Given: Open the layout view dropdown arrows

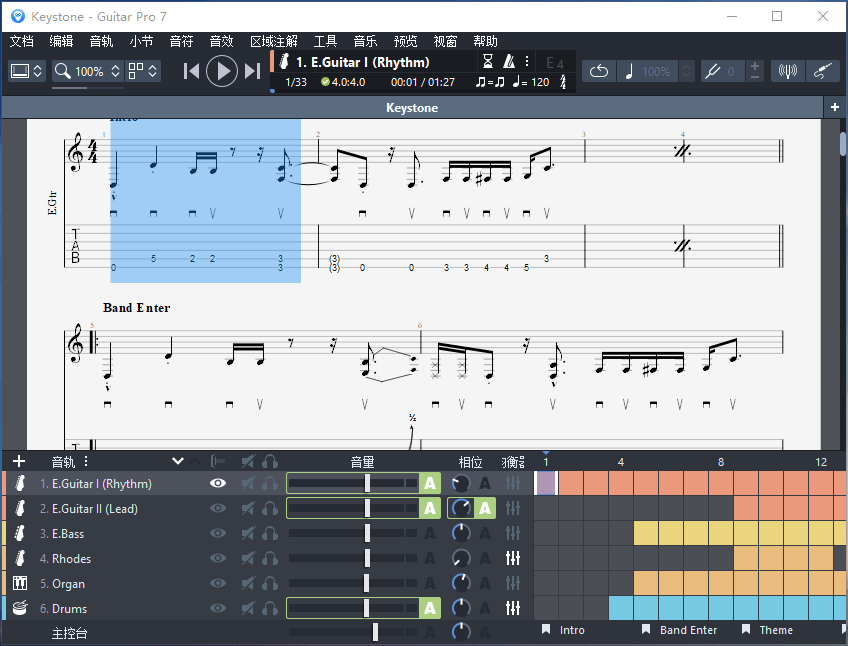Looking at the screenshot, I should [153, 71].
